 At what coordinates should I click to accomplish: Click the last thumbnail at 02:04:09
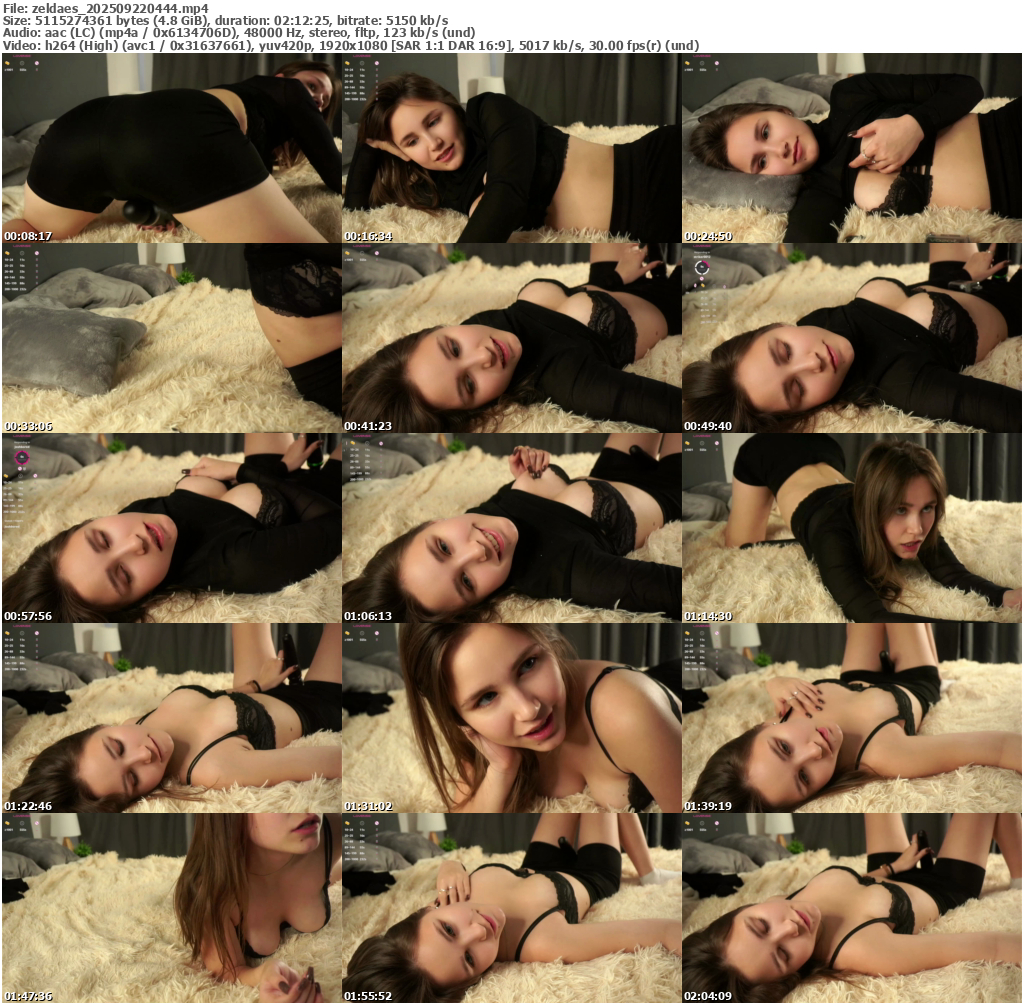click(x=851, y=908)
